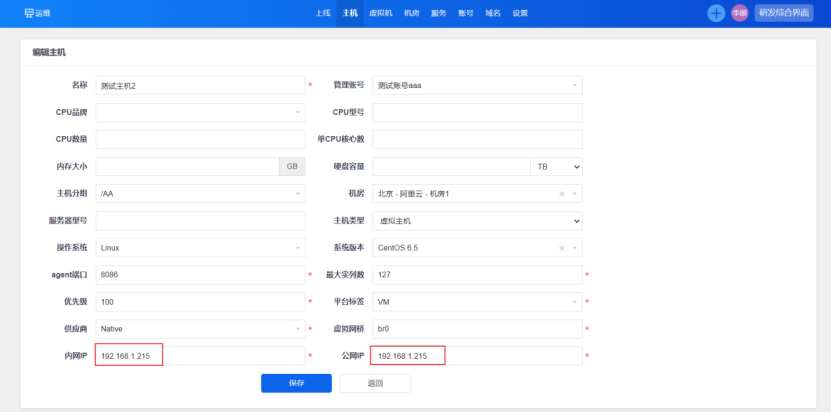Expand the 供应商 Native dropdown
This screenshot has width=831, height=413.
pos(200,329)
